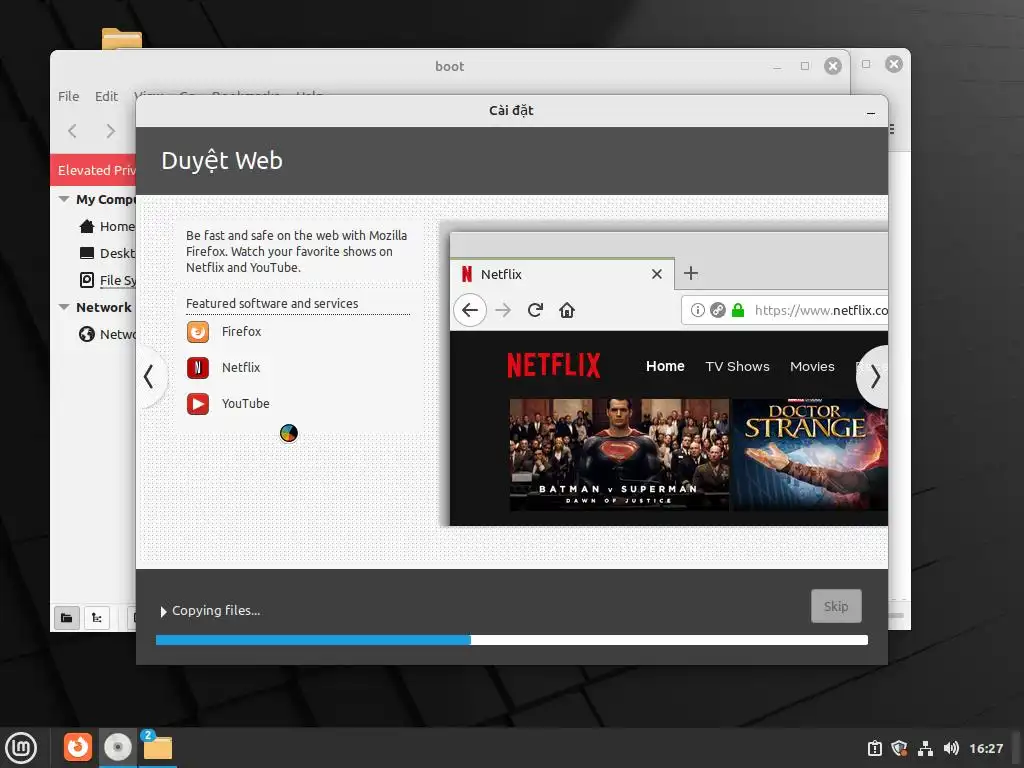Open notification tray icon beside shield
The image size is (1024, 768).
click(874, 748)
